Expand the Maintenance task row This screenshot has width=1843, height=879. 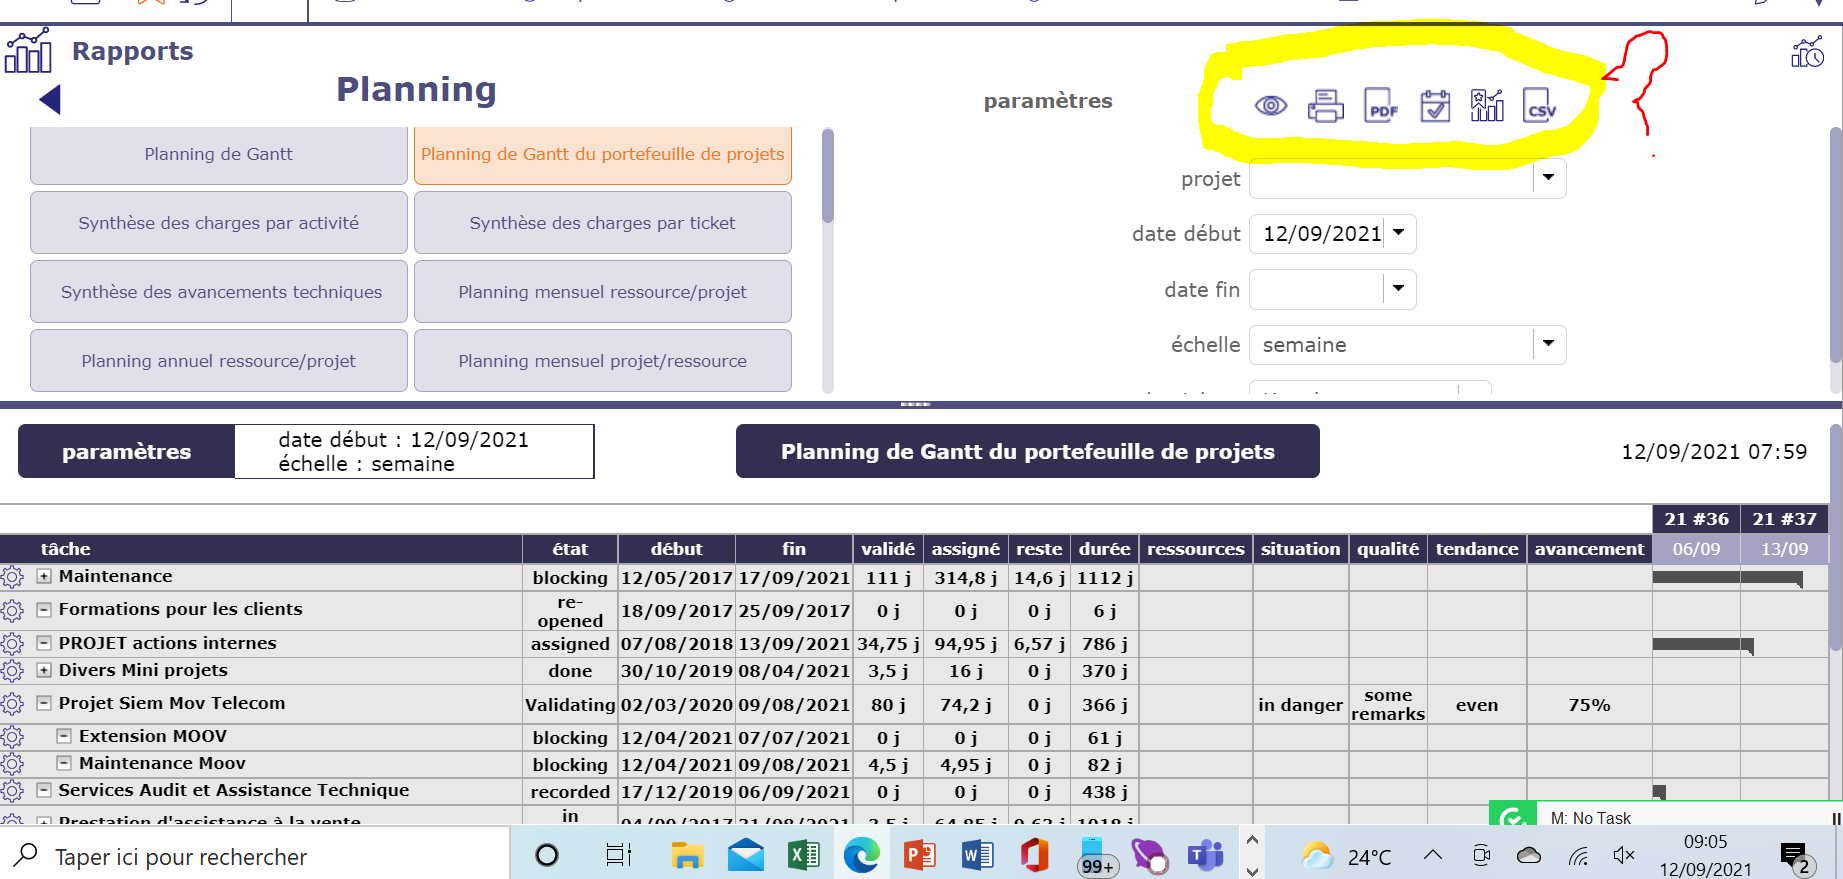[44, 576]
